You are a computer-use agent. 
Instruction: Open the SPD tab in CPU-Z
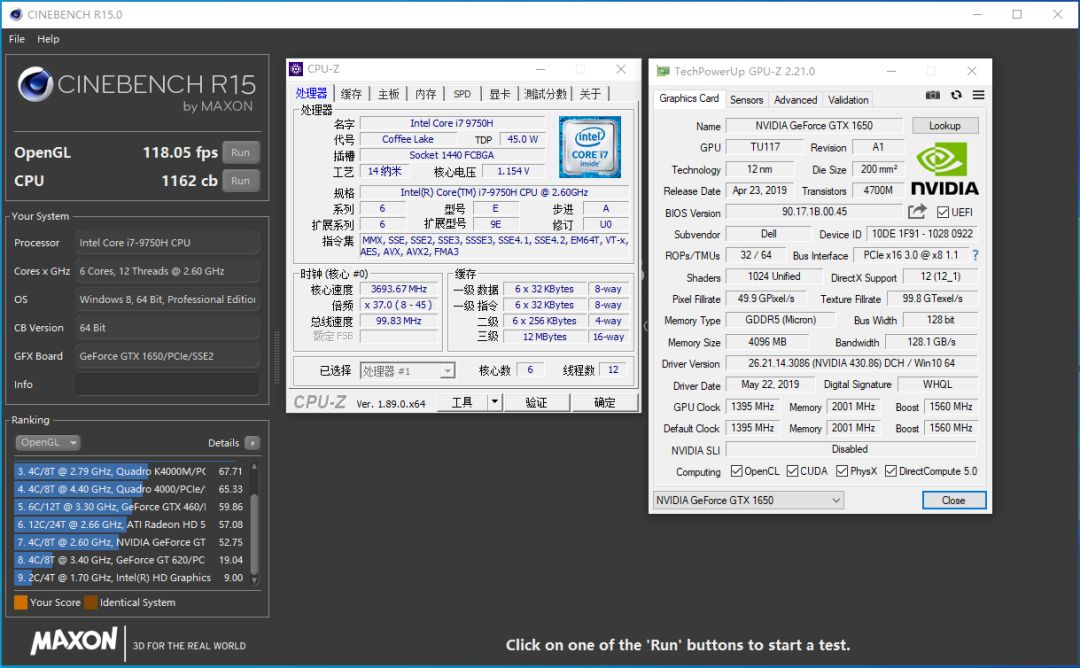(x=462, y=92)
